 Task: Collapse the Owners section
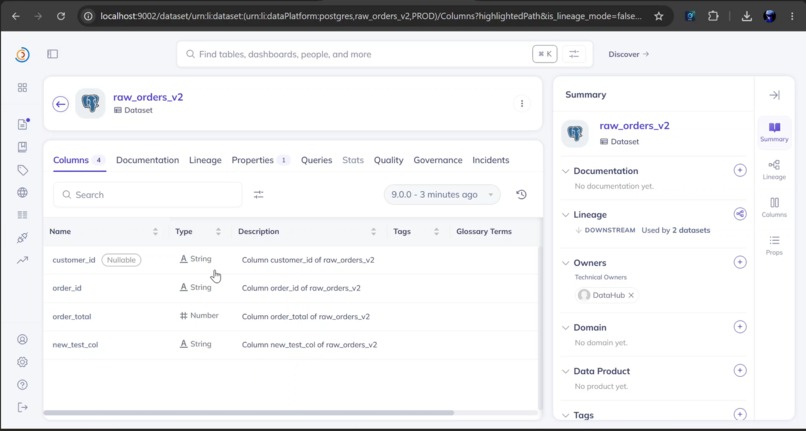(x=565, y=263)
